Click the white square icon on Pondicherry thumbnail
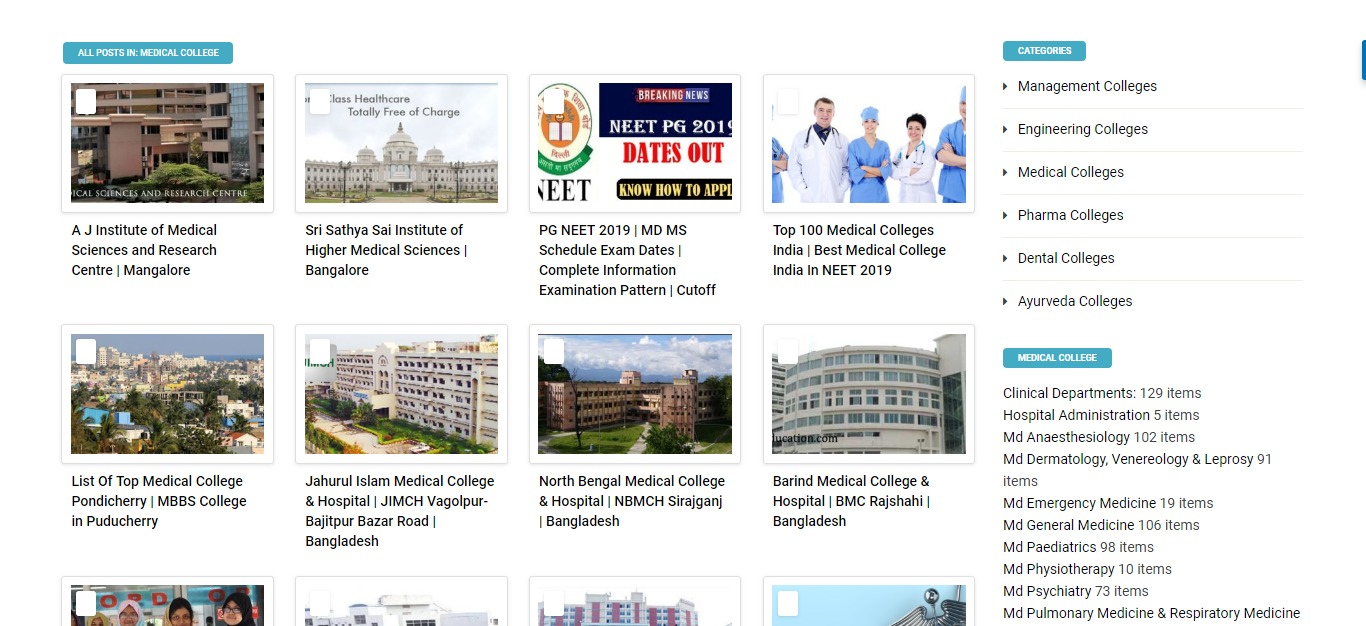 pyautogui.click(x=86, y=352)
